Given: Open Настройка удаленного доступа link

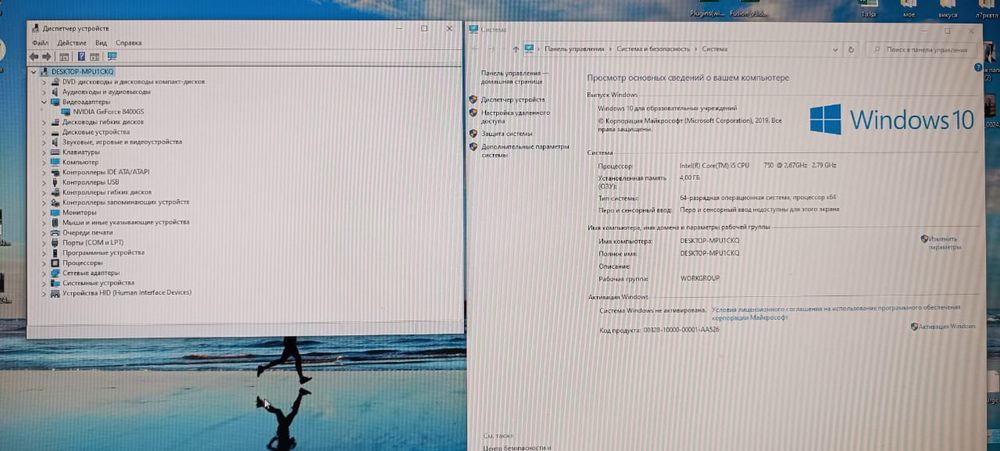Looking at the screenshot, I should point(515,116).
